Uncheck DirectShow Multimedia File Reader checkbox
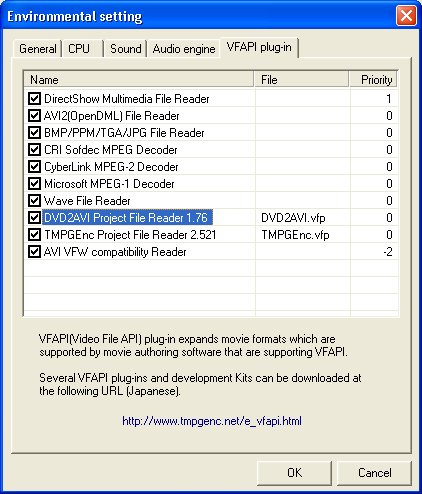Viewport: 422px width, 494px height. click(x=34, y=99)
